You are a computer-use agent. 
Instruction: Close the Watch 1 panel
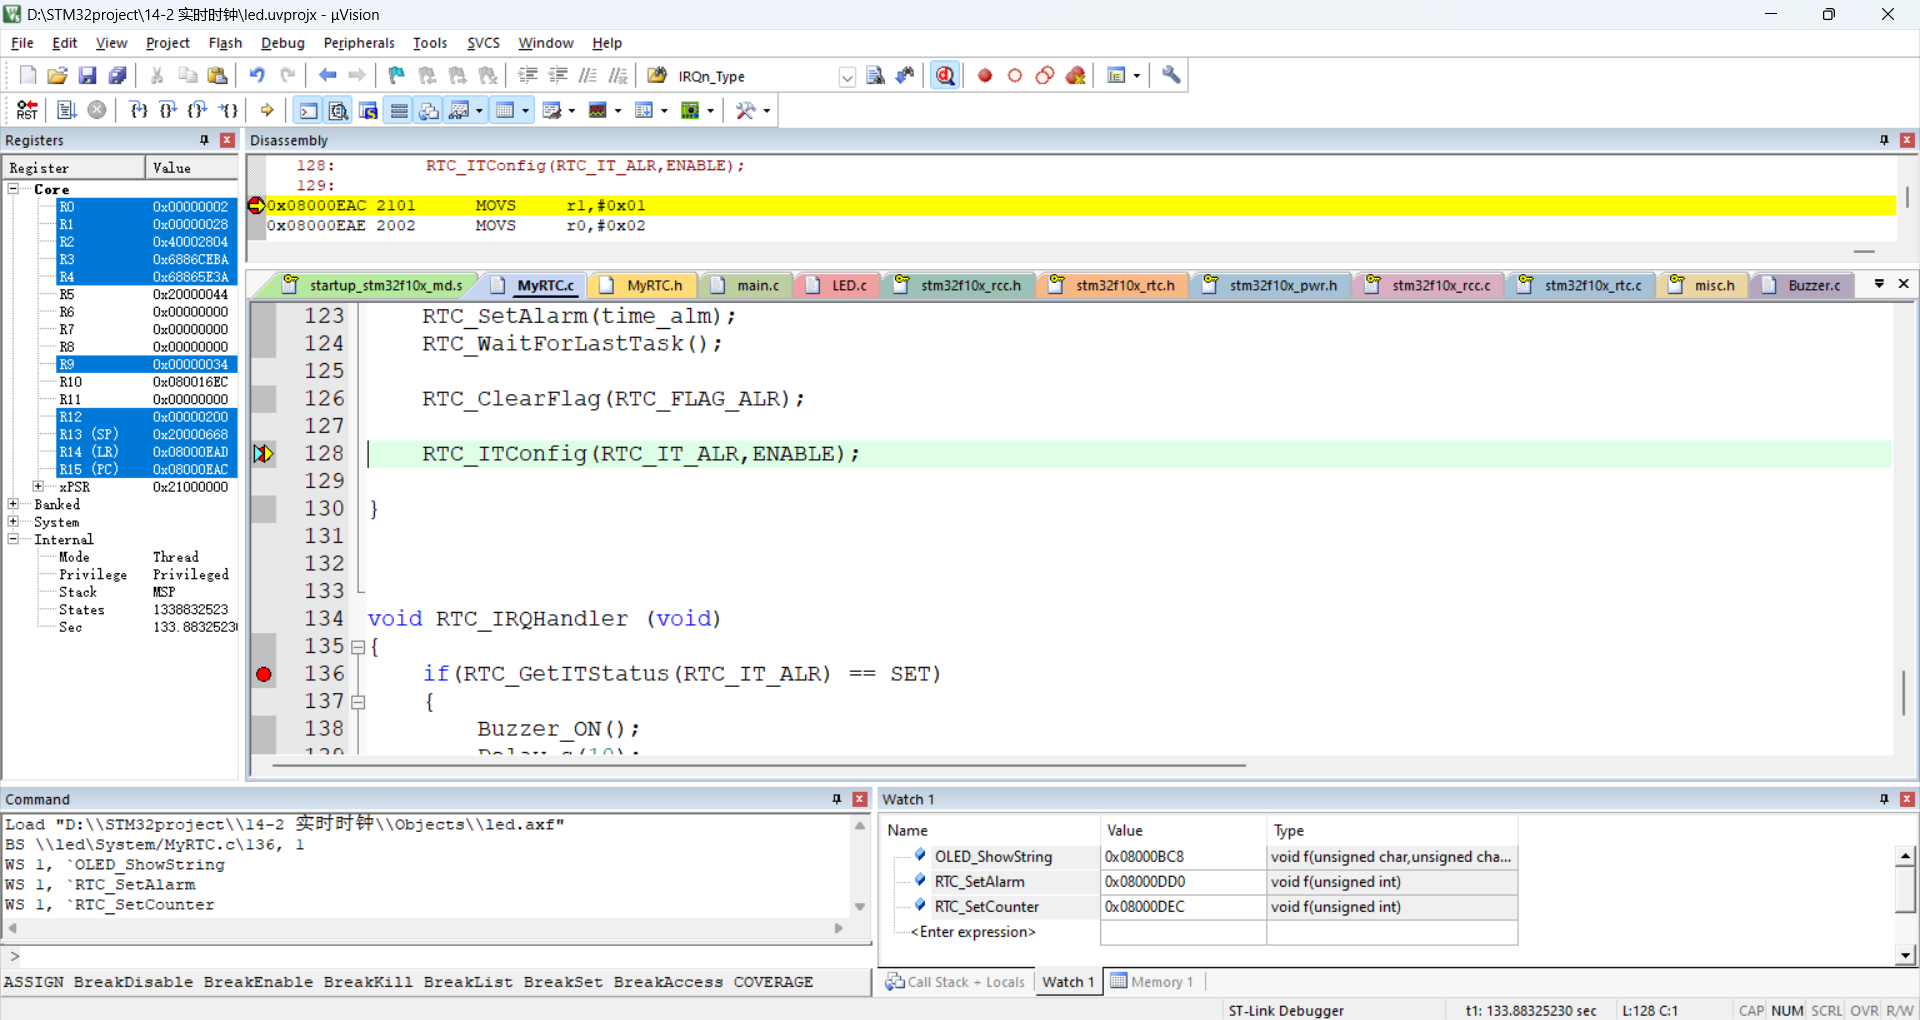(x=1907, y=799)
